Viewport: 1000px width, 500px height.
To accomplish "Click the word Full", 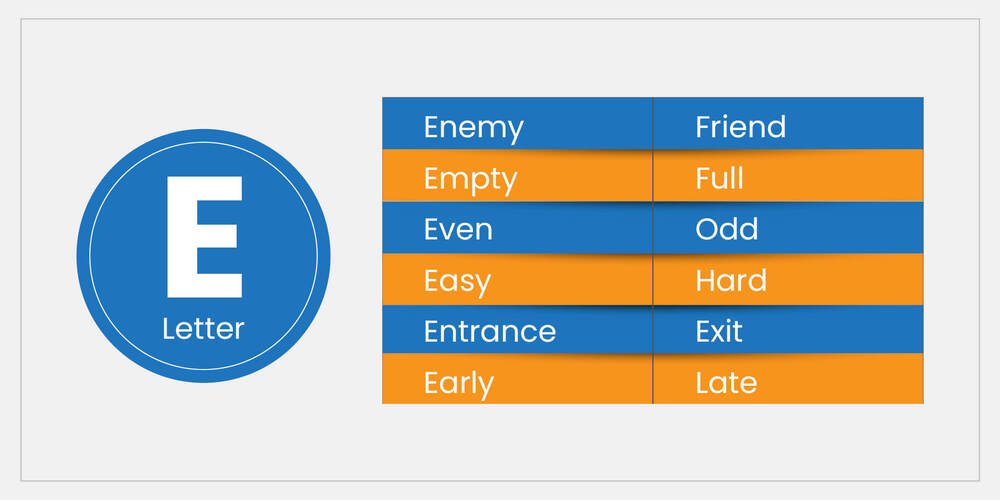I will (719, 179).
